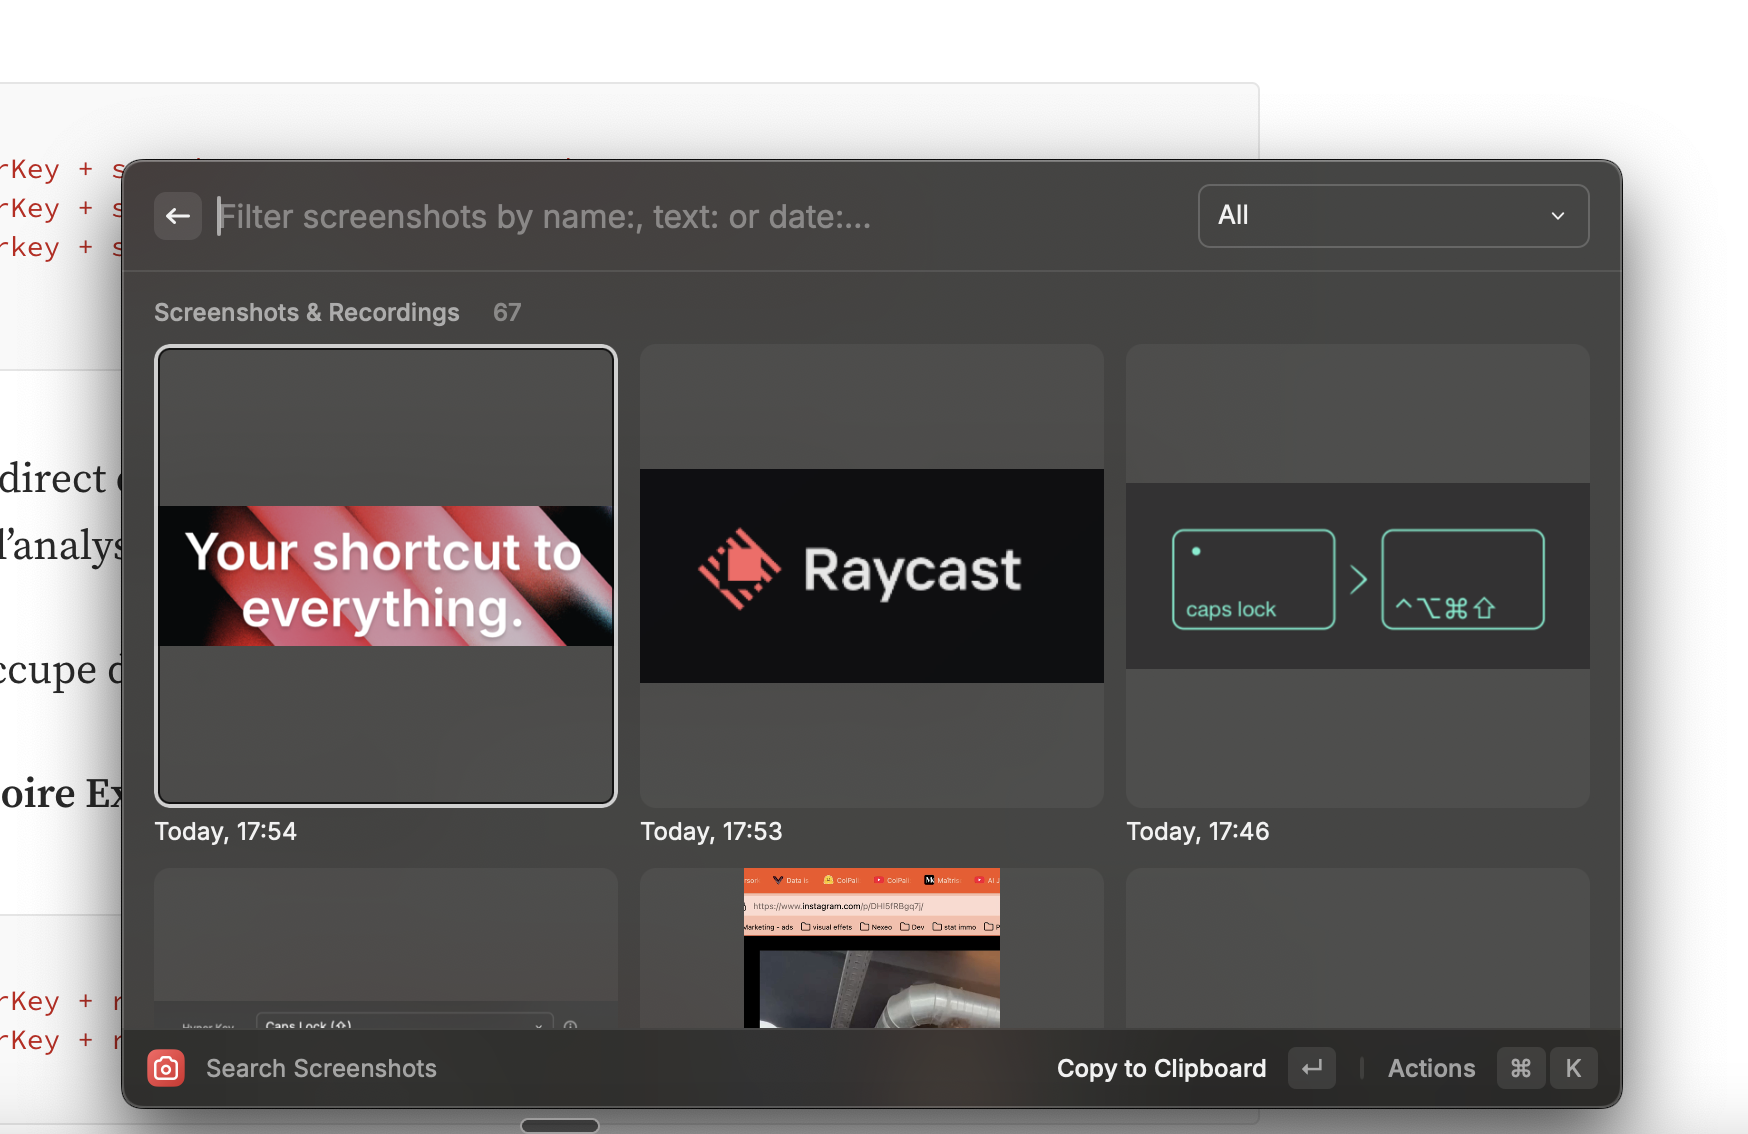Screen dimensions: 1748x1134
Task: Select the Raycast logo screenshot
Action: (x=872, y=576)
